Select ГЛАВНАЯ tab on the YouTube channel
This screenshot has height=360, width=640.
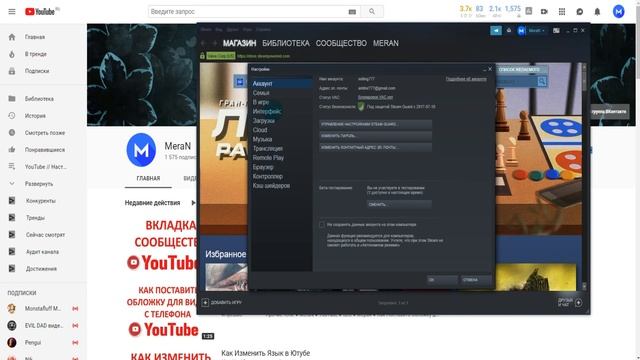tap(148, 178)
